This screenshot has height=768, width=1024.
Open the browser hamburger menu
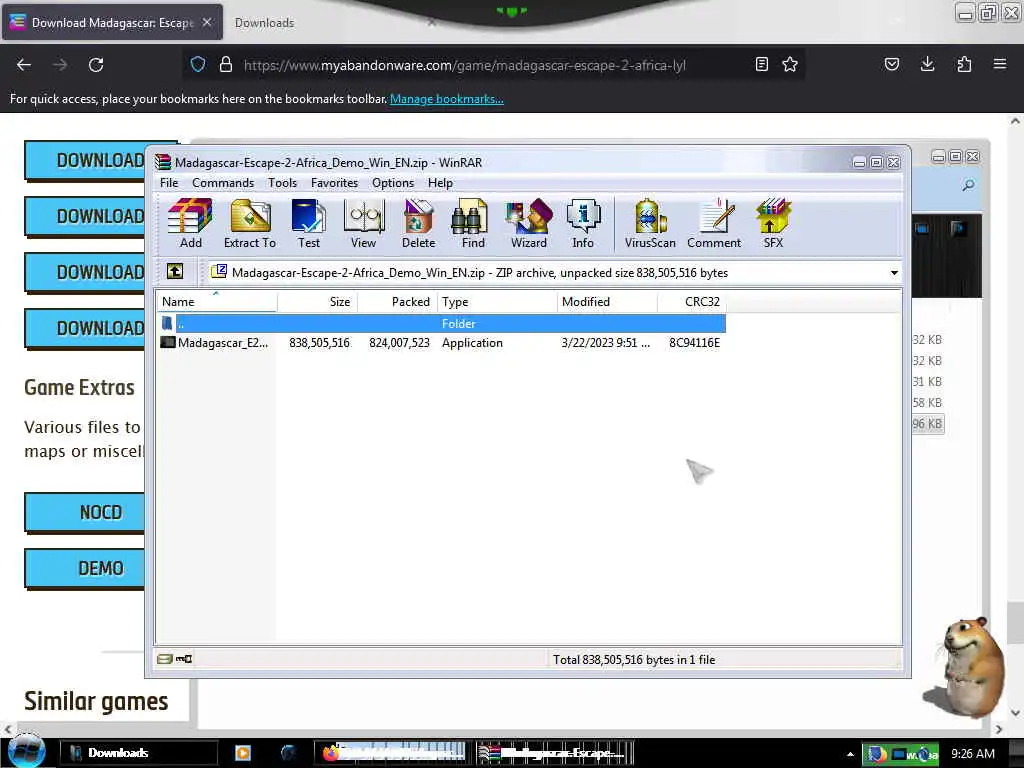click(1000, 64)
